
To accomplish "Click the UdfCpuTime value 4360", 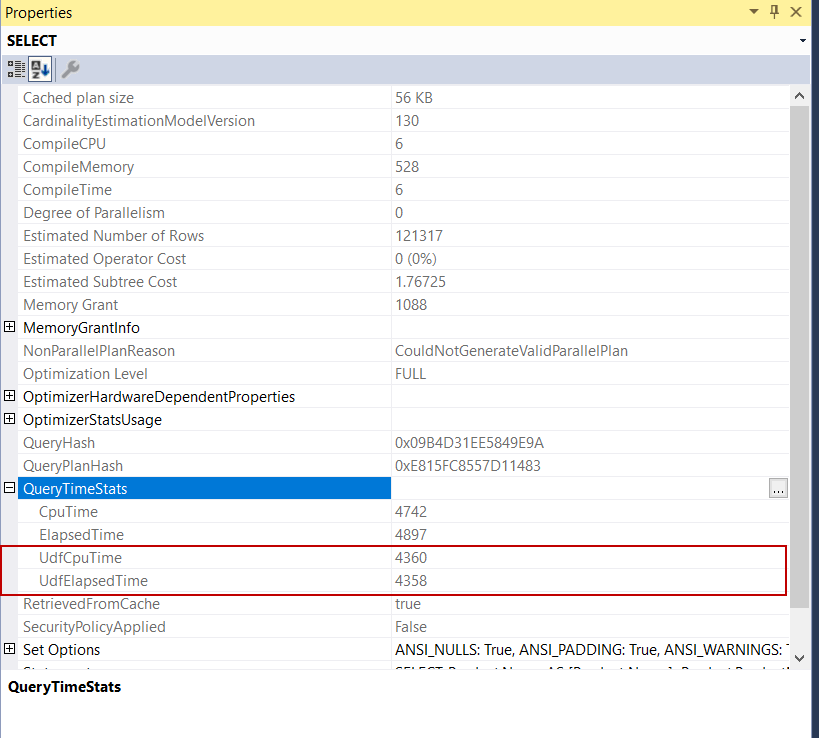I will [411, 557].
